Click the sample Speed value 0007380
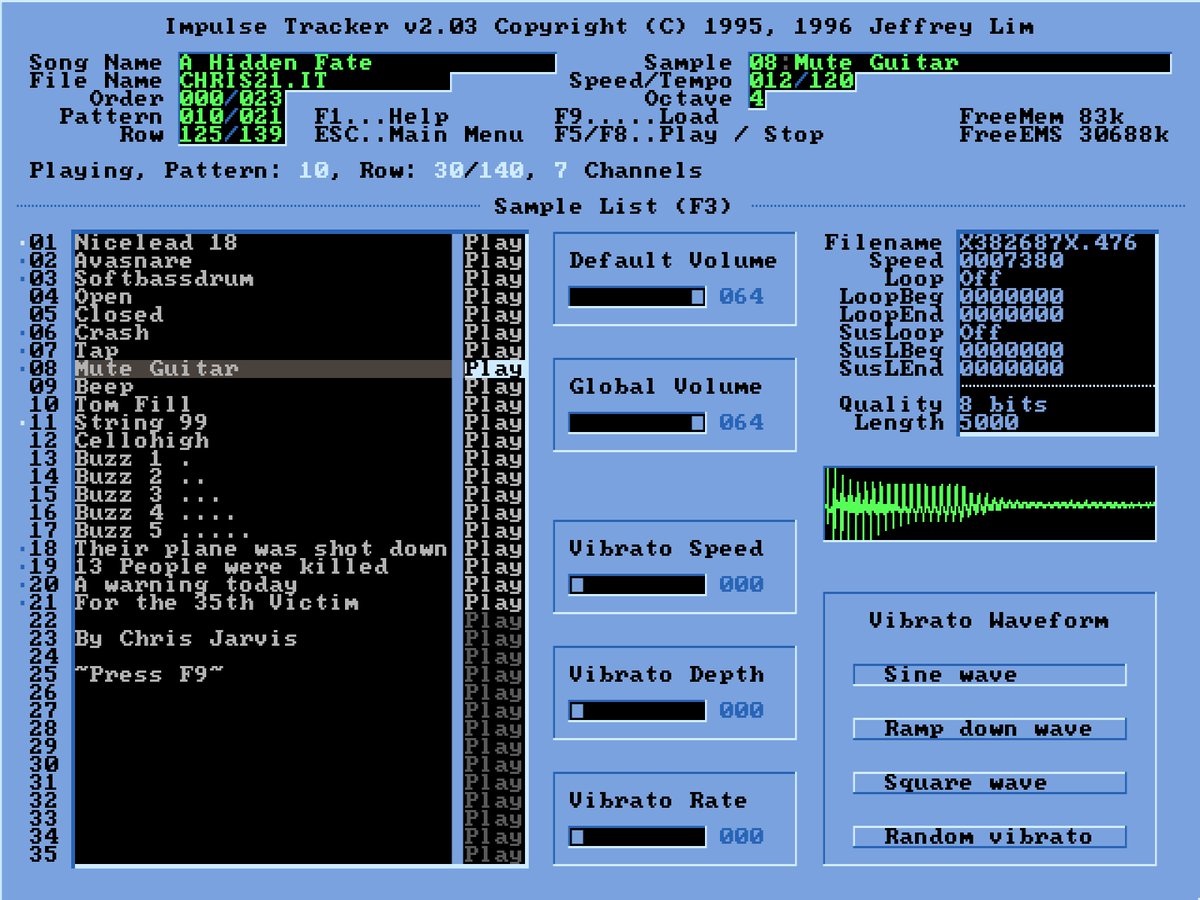The width and height of the screenshot is (1200, 900). pos(1057,261)
